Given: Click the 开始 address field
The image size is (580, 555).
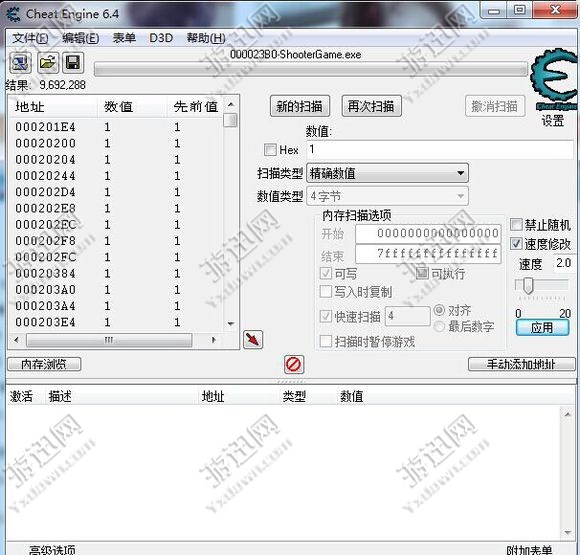Looking at the screenshot, I should 428,233.
